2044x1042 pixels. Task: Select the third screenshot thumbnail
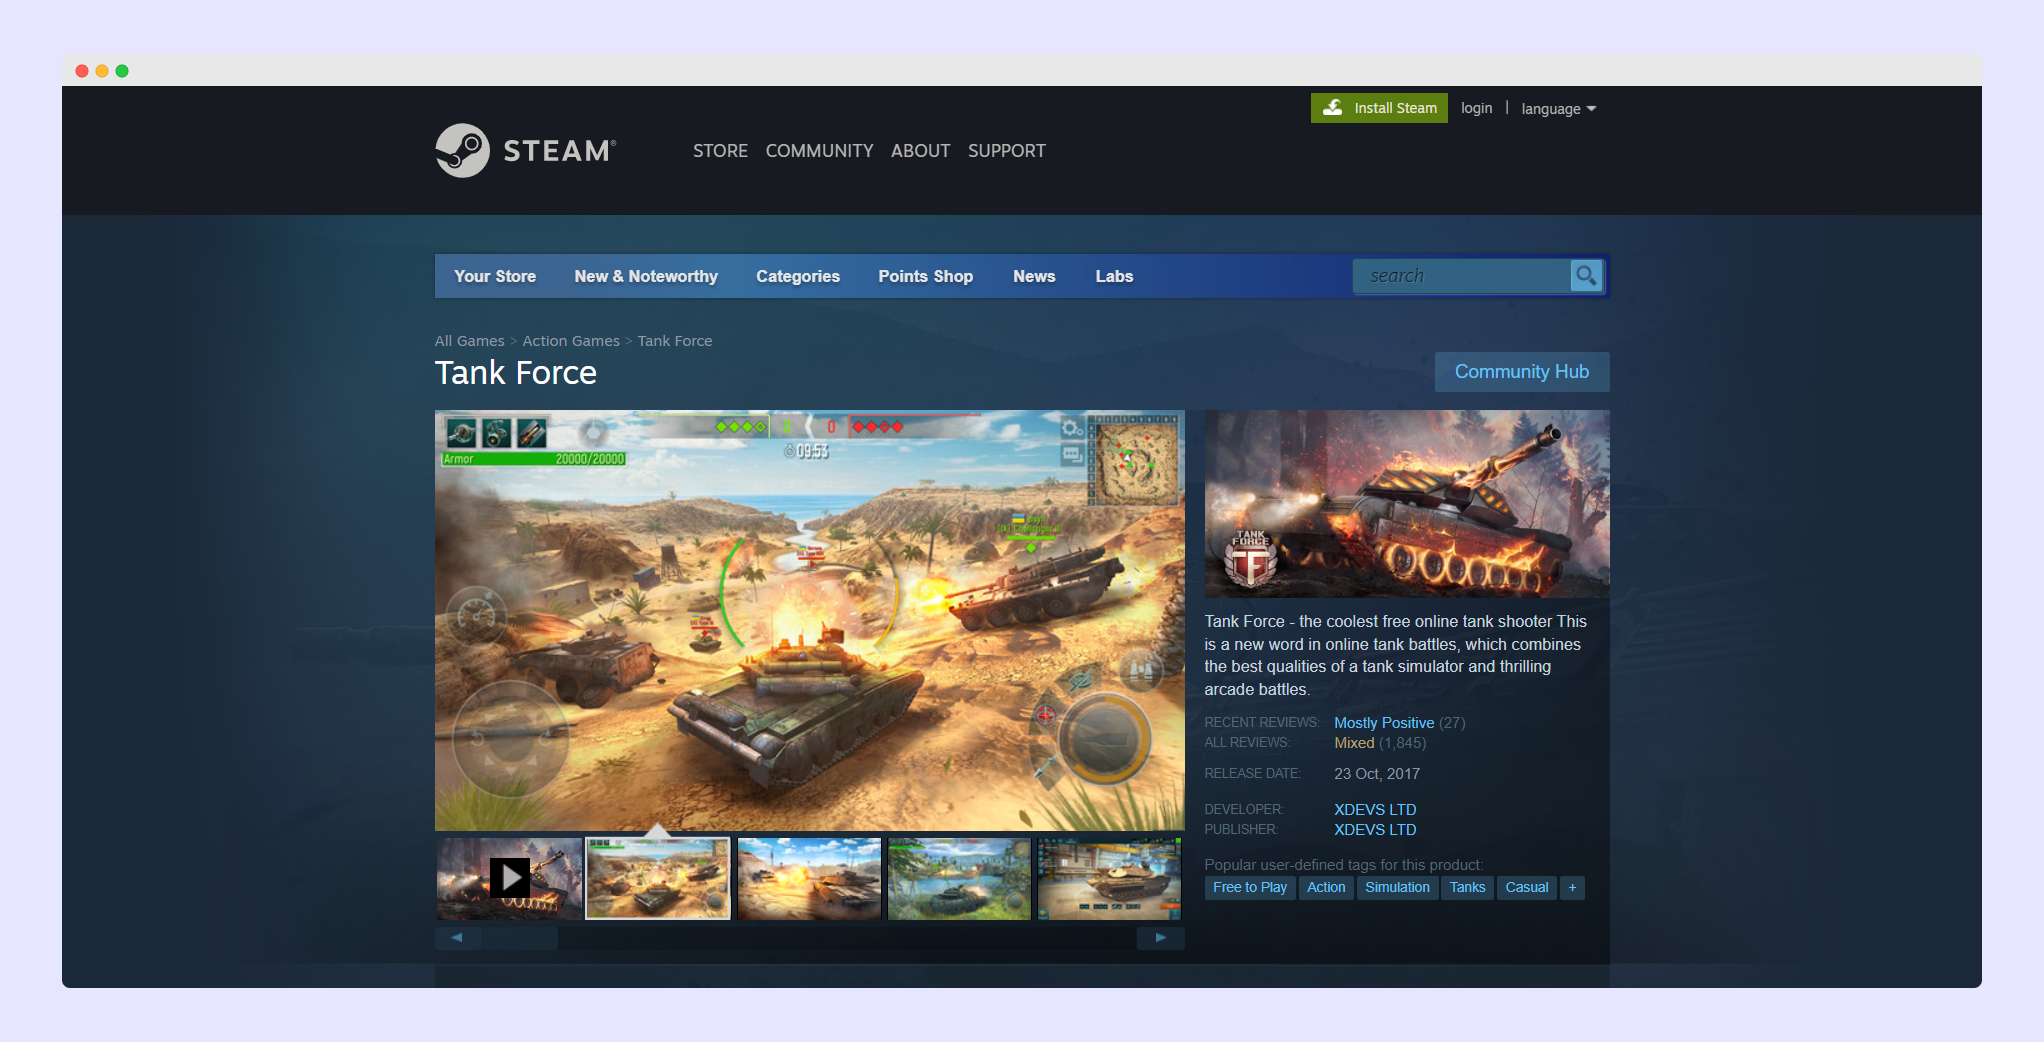pyautogui.click(x=808, y=878)
